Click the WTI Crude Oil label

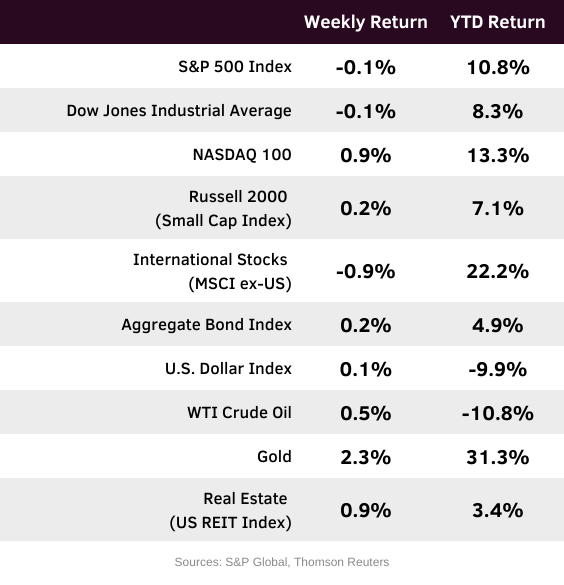coord(239,413)
